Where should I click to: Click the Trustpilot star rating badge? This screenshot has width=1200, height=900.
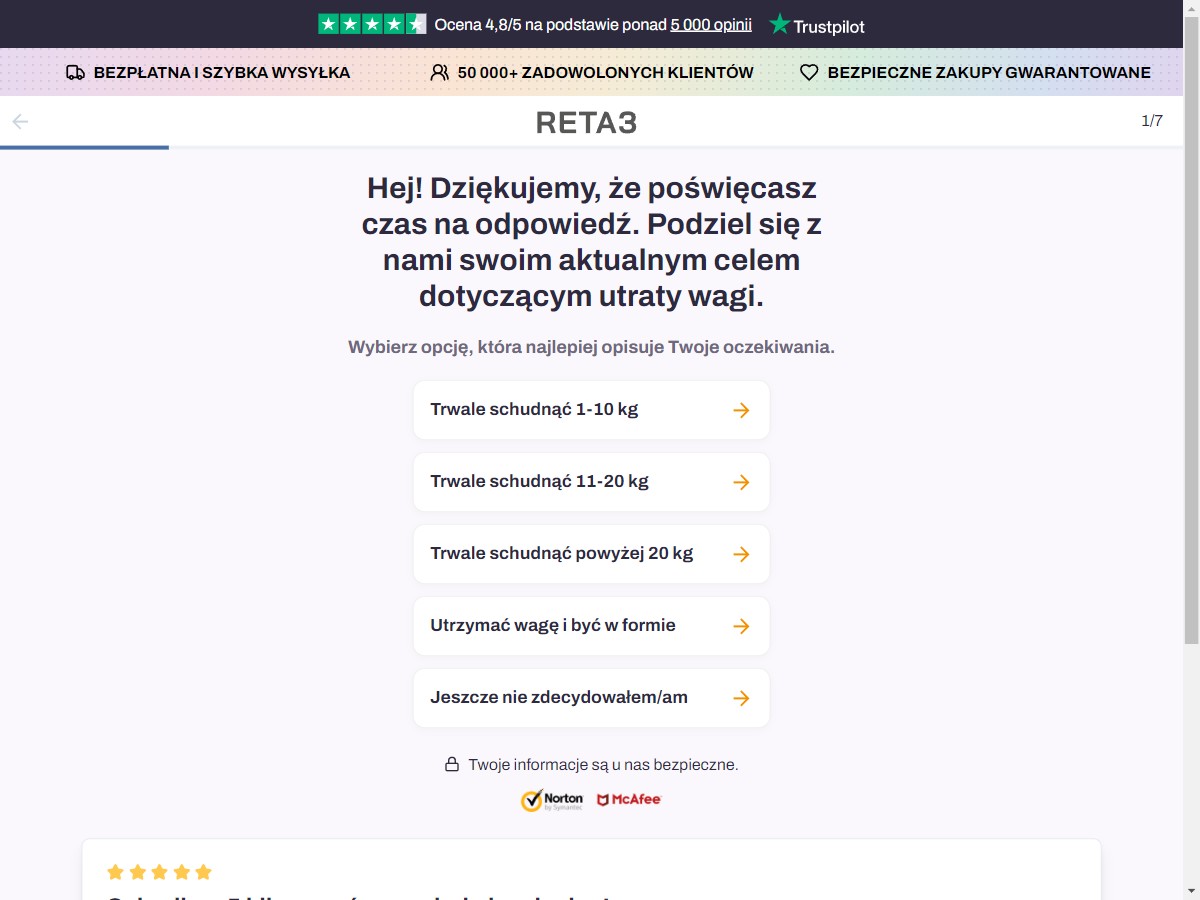coord(372,24)
